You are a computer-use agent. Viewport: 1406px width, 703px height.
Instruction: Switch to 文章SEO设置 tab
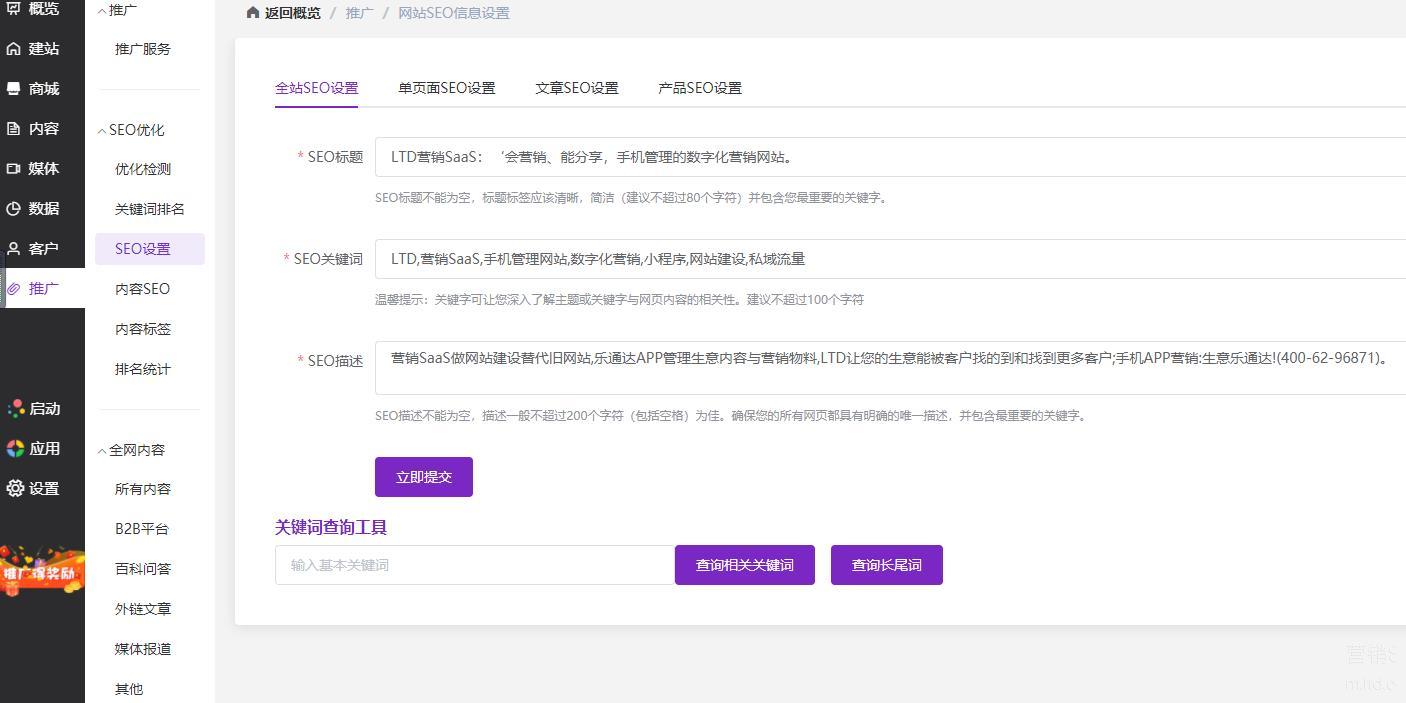click(576, 88)
